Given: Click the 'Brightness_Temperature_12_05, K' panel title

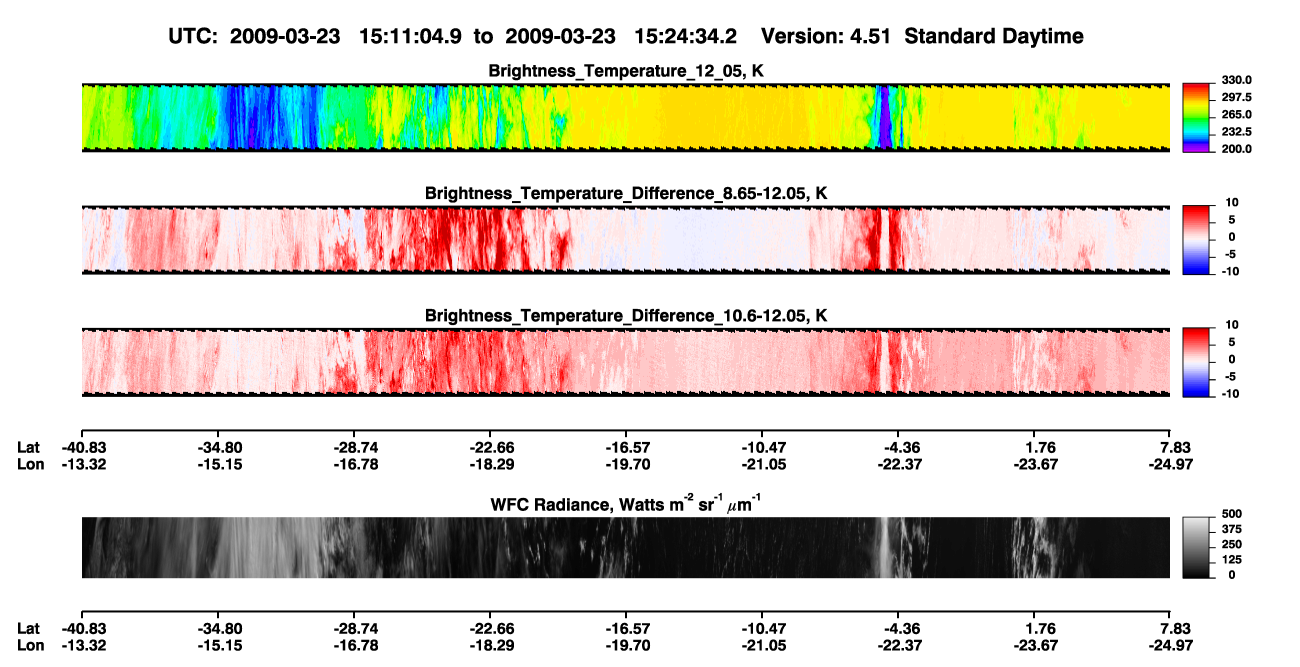Looking at the screenshot, I should [627, 71].
